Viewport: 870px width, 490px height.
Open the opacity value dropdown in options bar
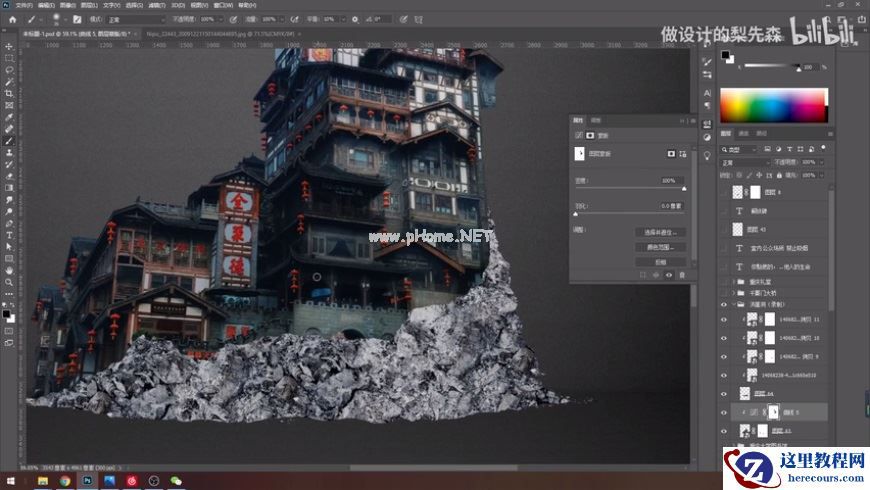[220, 19]
